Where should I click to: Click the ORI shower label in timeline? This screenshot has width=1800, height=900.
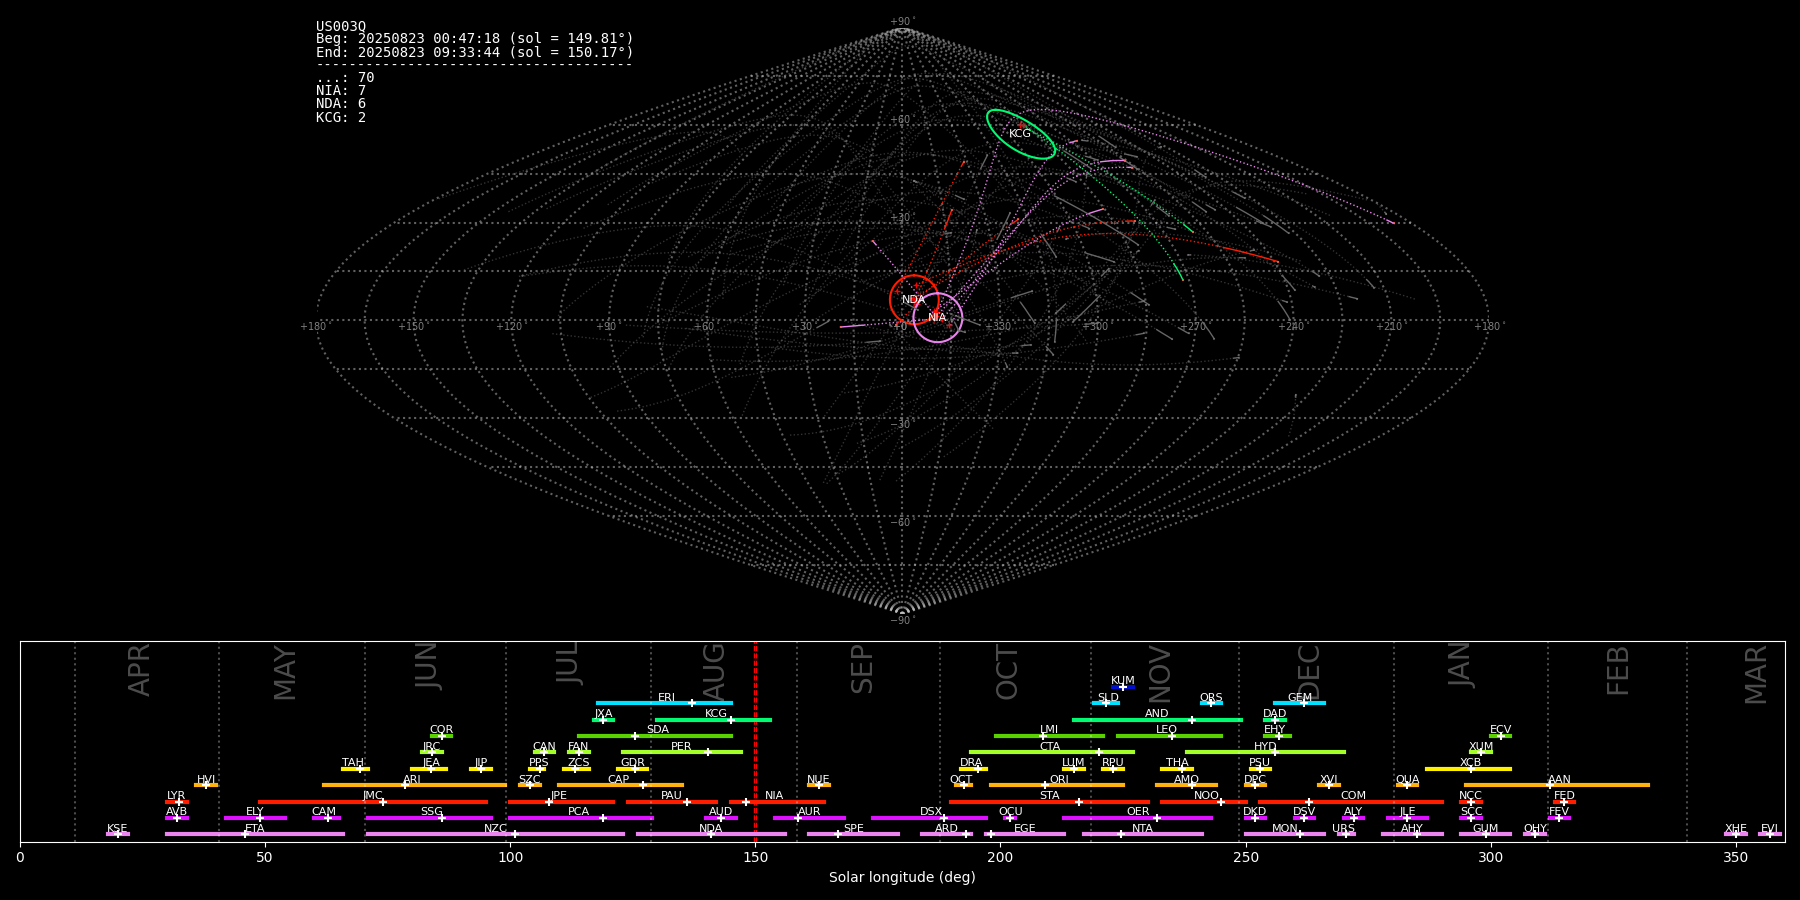click(1059, 780)
